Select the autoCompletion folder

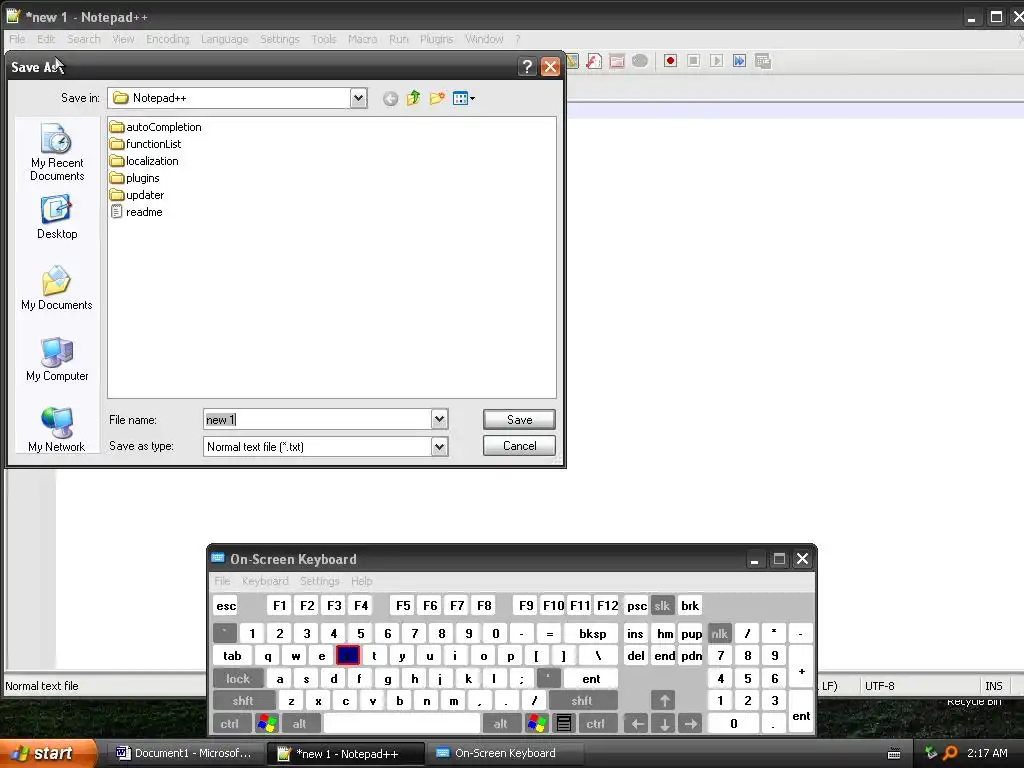click(156, 127)
